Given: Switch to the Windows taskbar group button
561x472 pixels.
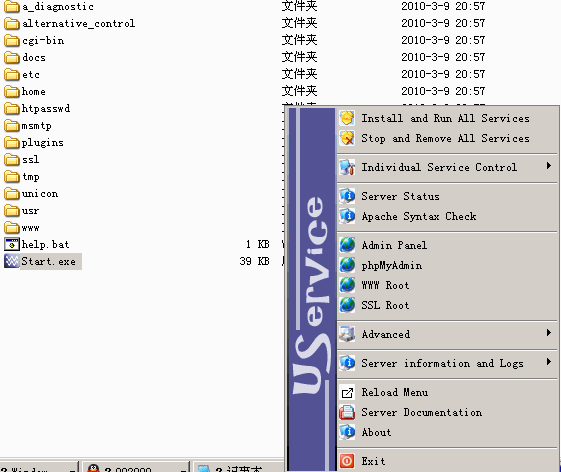Looking at the screenshot, I should pyautogui.click(x=39, y=467).
